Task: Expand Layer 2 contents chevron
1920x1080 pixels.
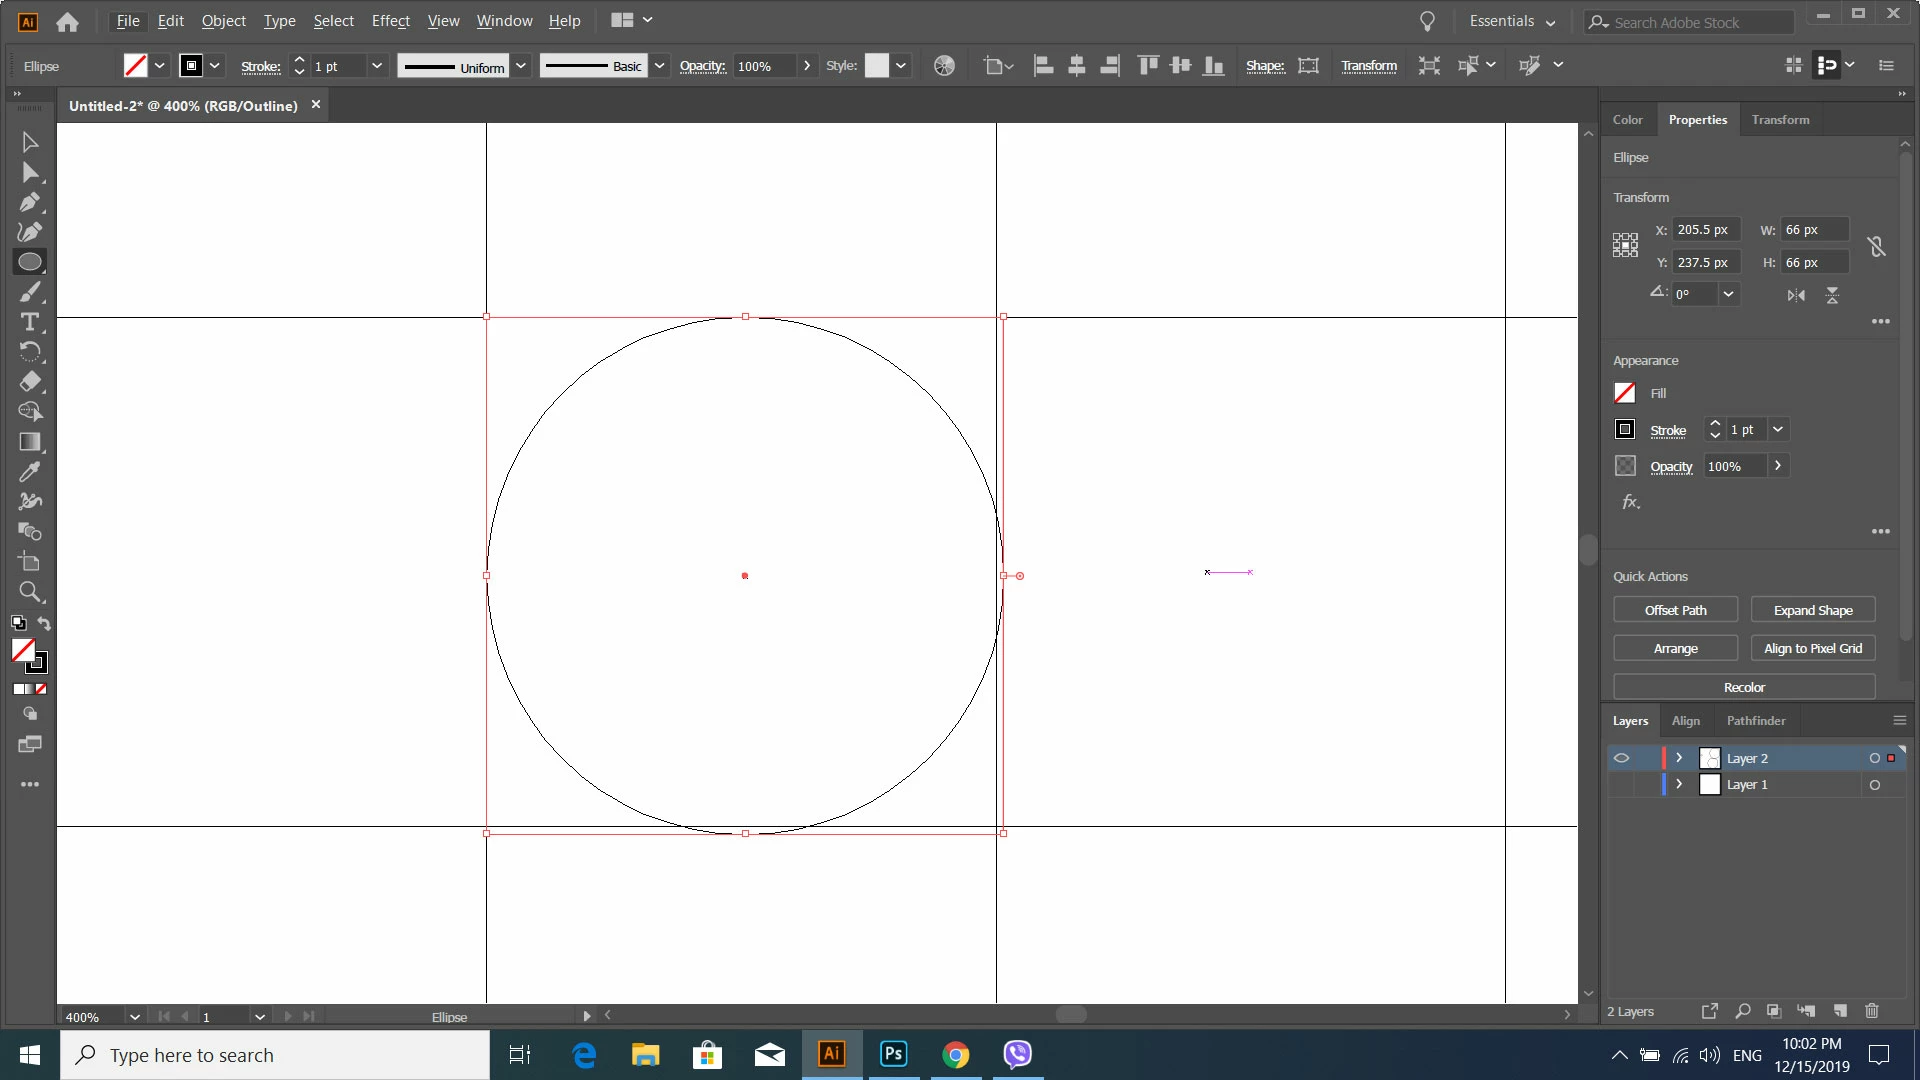Action: tap(1679, 758)
